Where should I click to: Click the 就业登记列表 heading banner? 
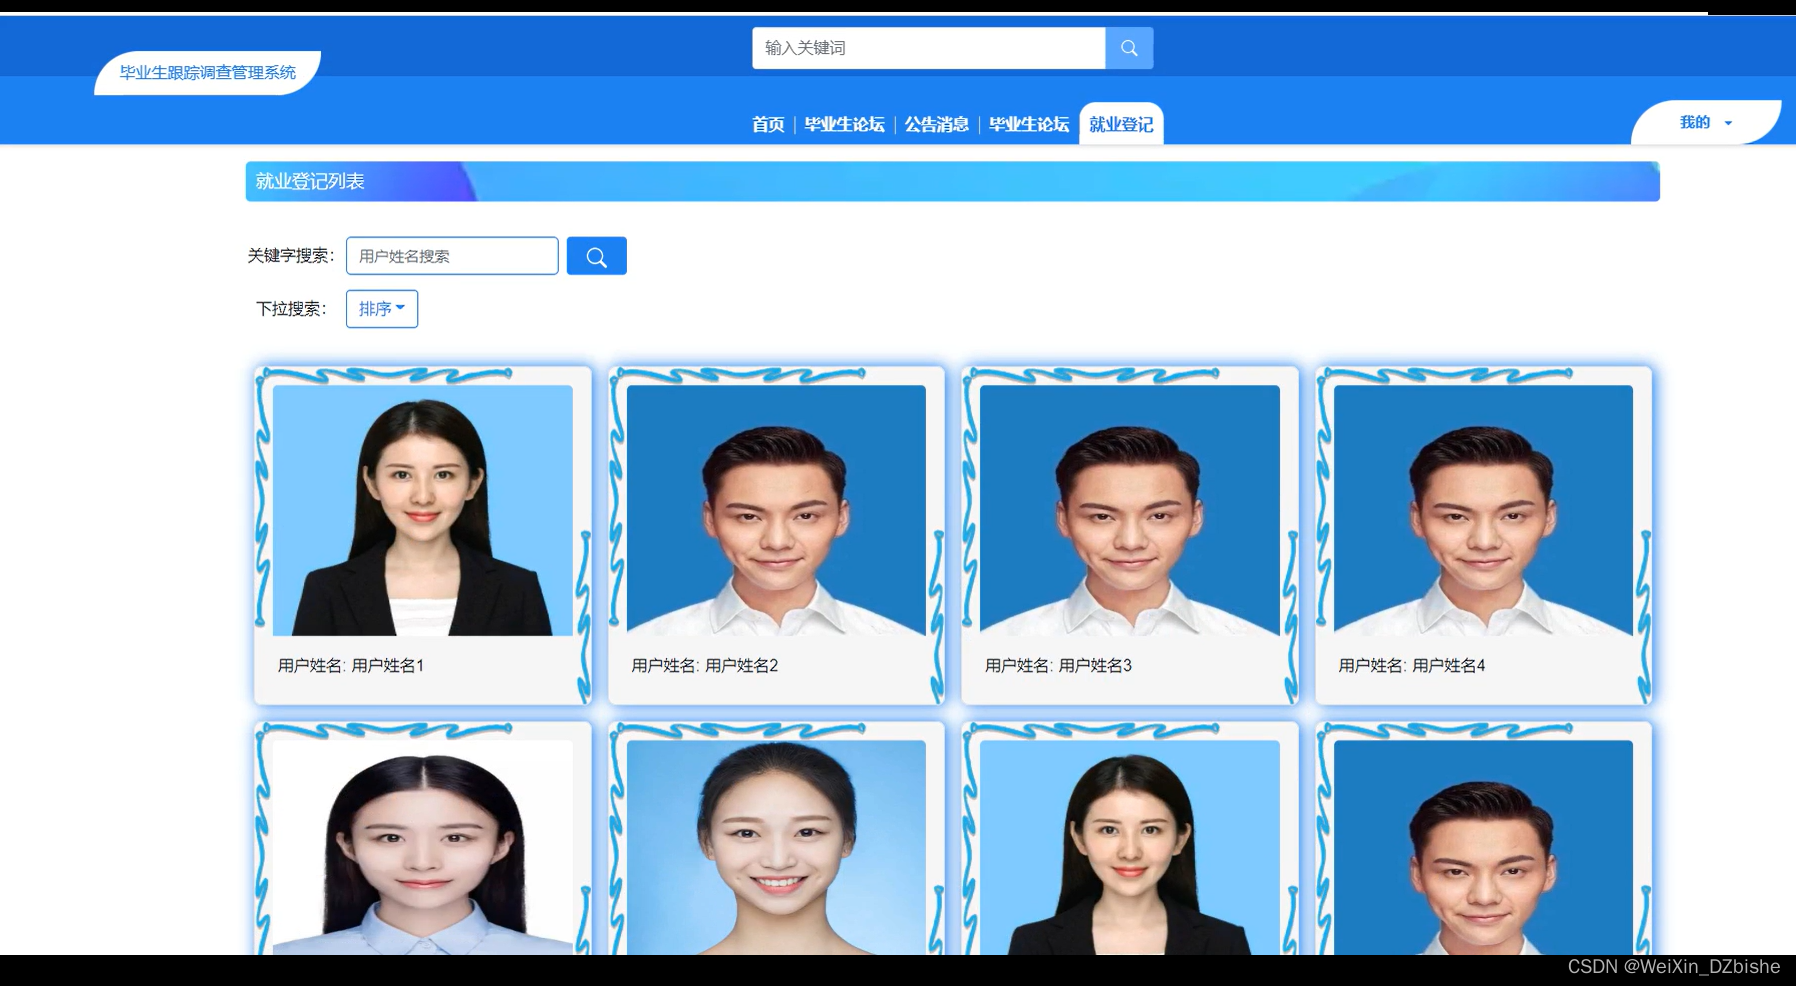click(x=953, y=181)
